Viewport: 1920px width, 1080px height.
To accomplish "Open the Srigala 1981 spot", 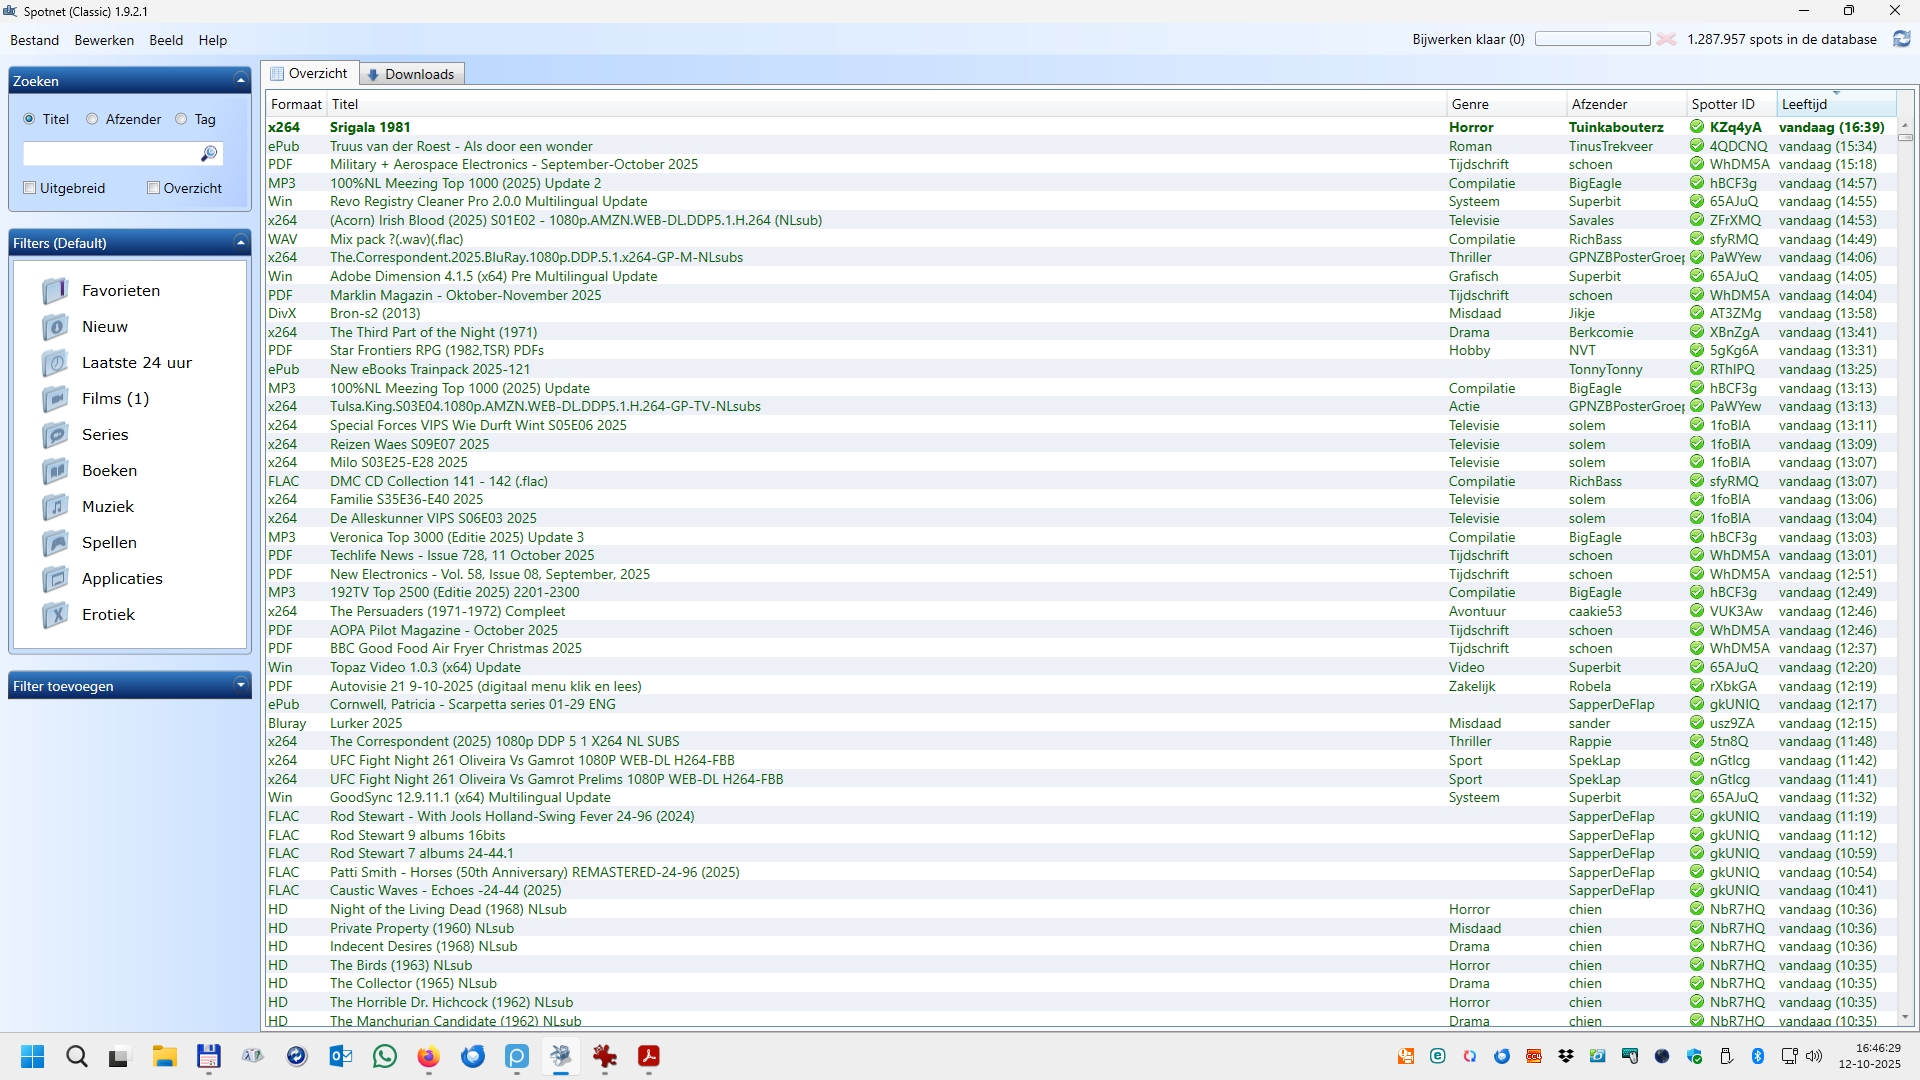I will tap(370, 127).
